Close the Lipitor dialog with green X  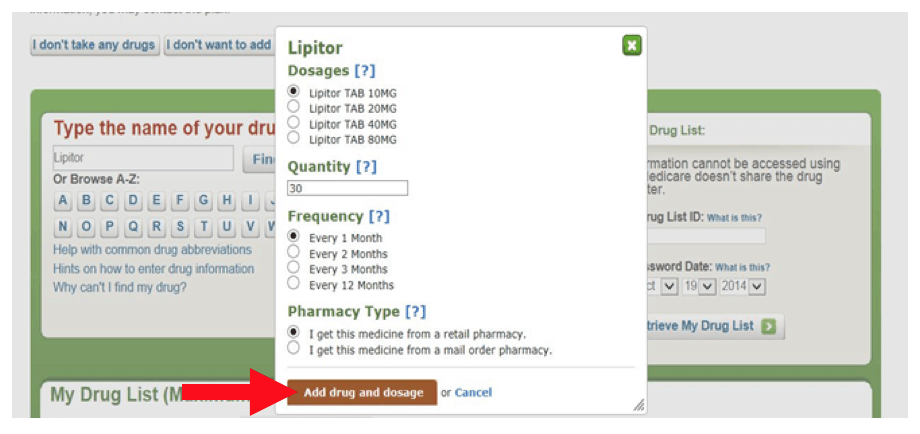(x=631, y=46)
